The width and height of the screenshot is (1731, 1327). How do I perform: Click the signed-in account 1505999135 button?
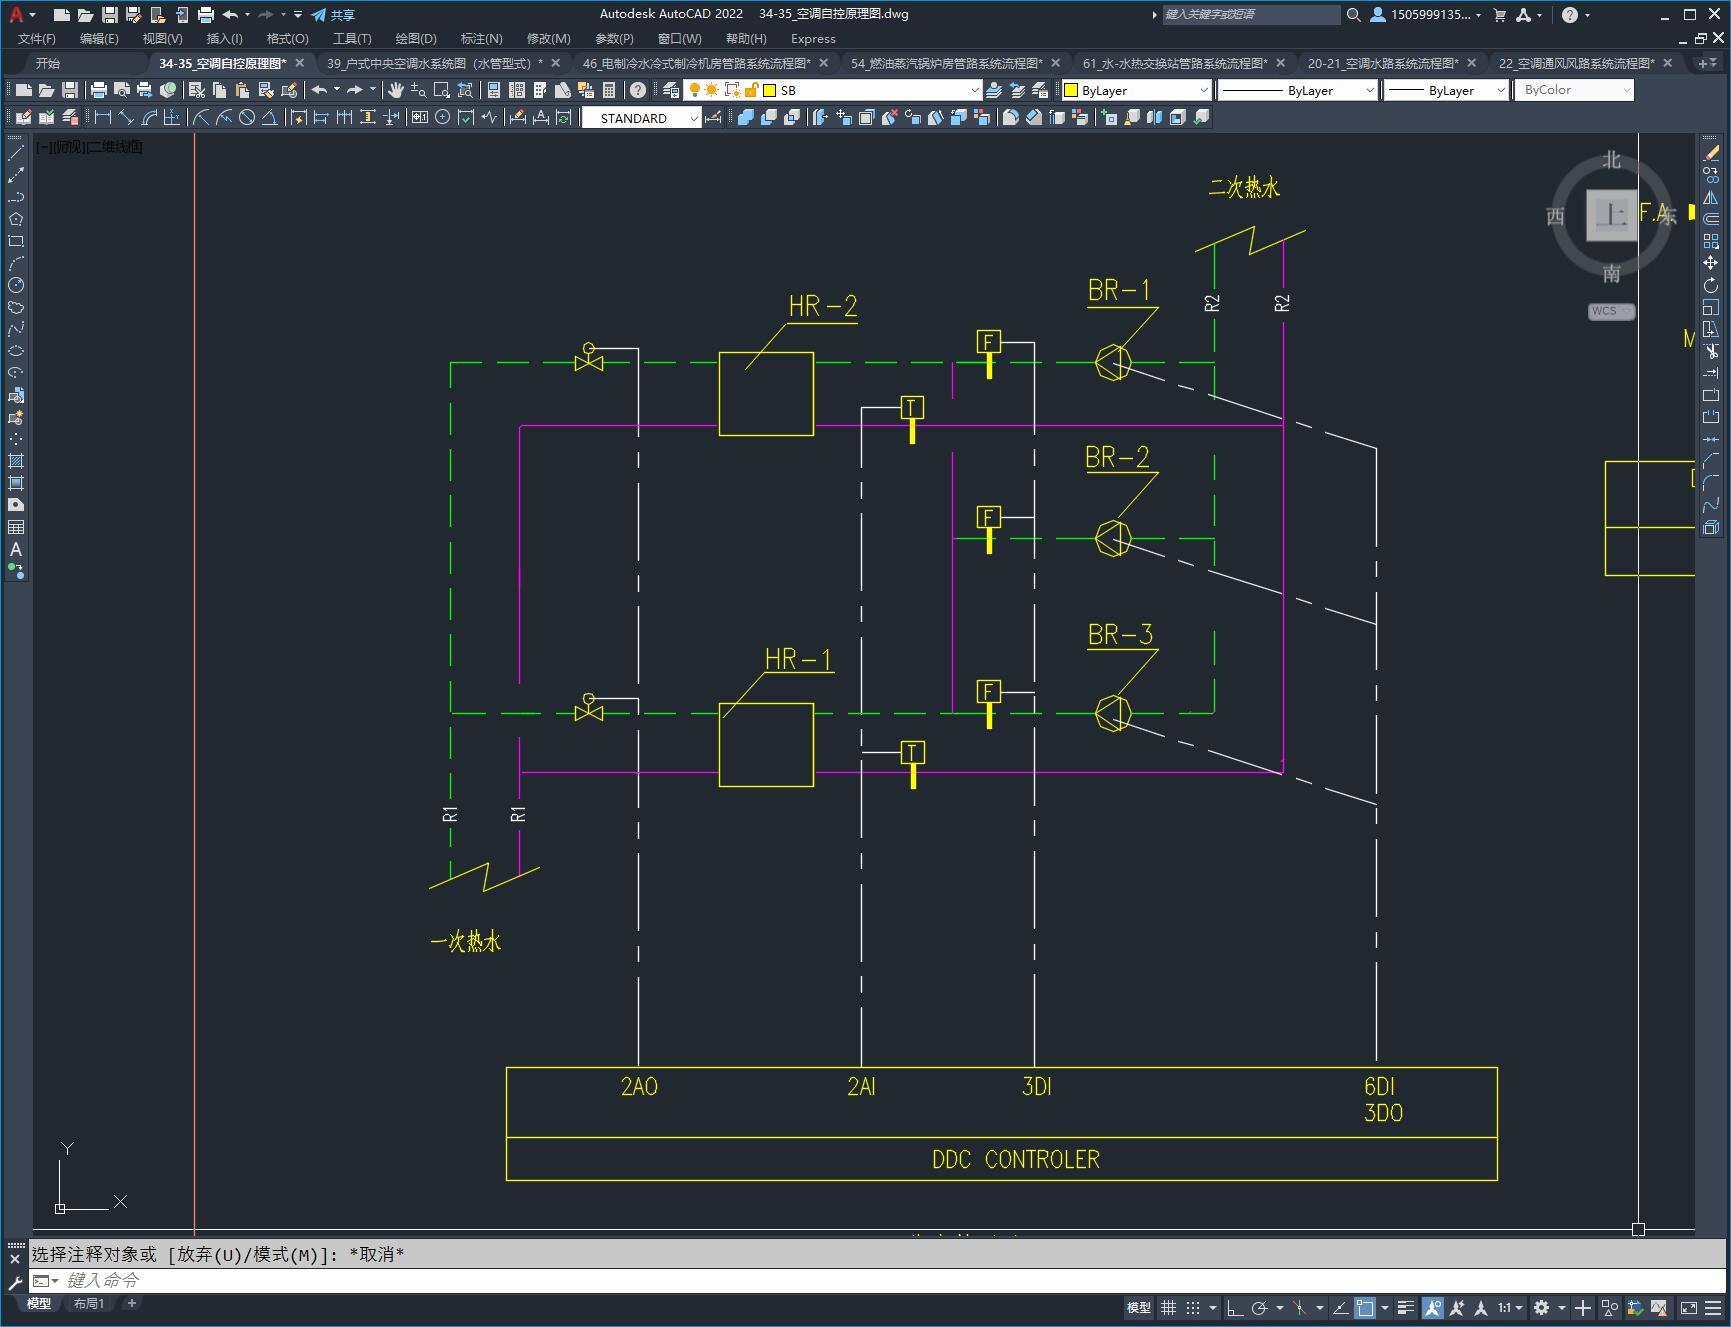(1425, 15)
